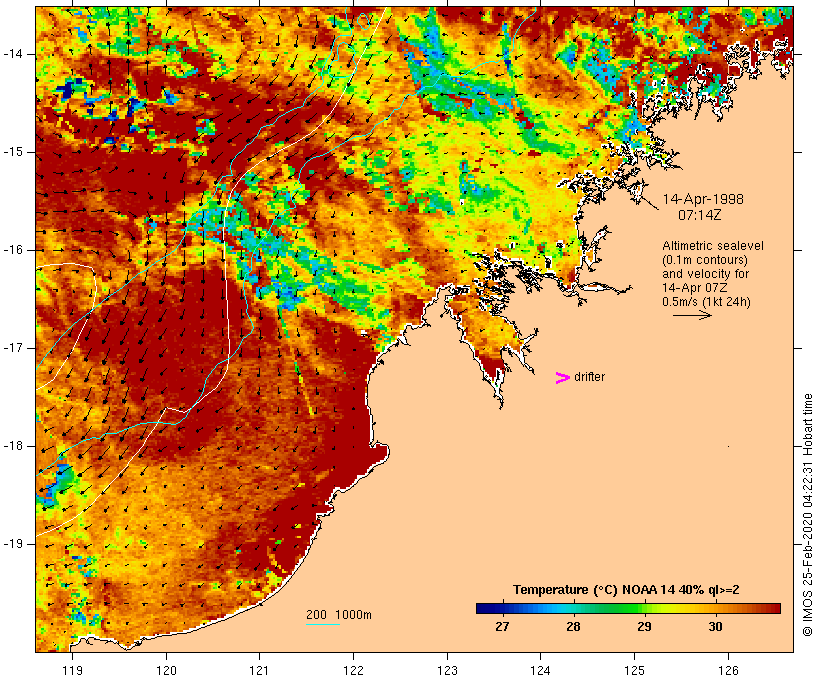Click the colorbar label '28'

click(x=573, y=627)
